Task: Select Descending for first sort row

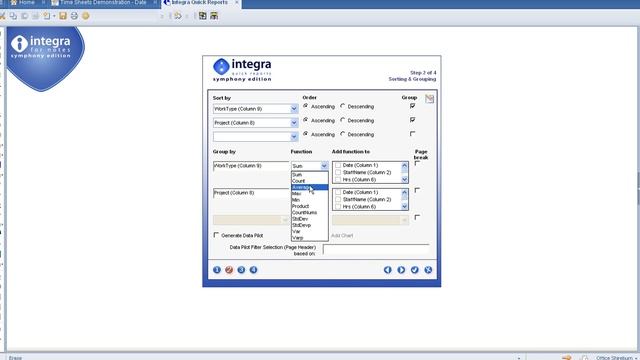Action: (343, 106)
